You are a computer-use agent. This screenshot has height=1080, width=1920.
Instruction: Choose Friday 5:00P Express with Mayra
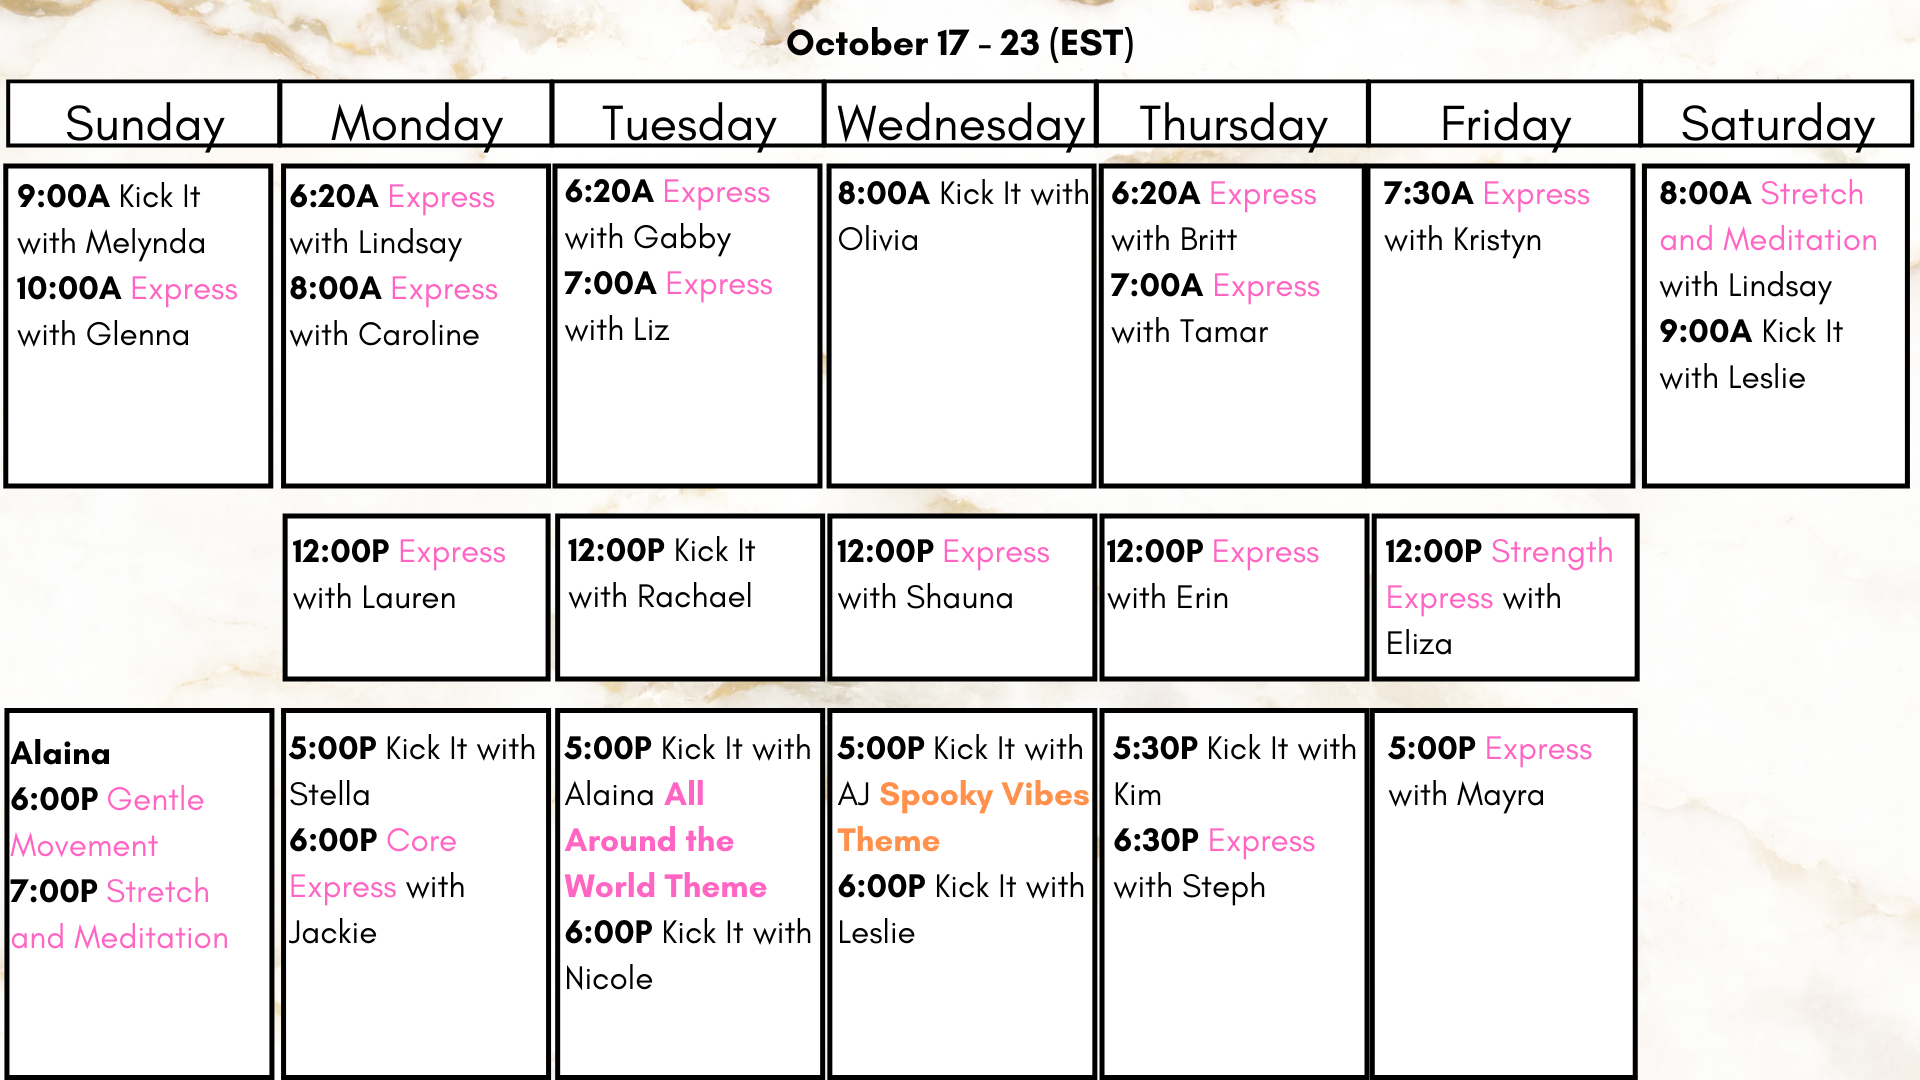point(1490,771)
